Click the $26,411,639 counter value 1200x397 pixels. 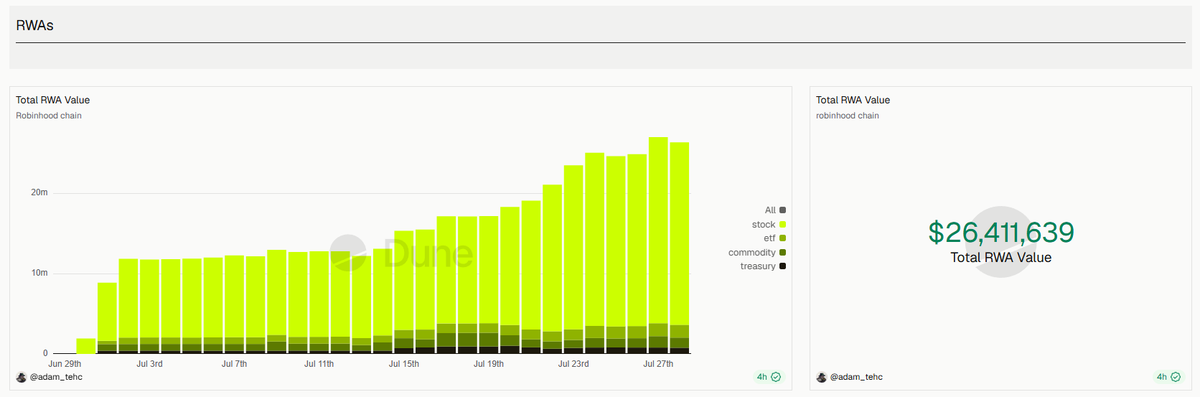click(1001, 232)
